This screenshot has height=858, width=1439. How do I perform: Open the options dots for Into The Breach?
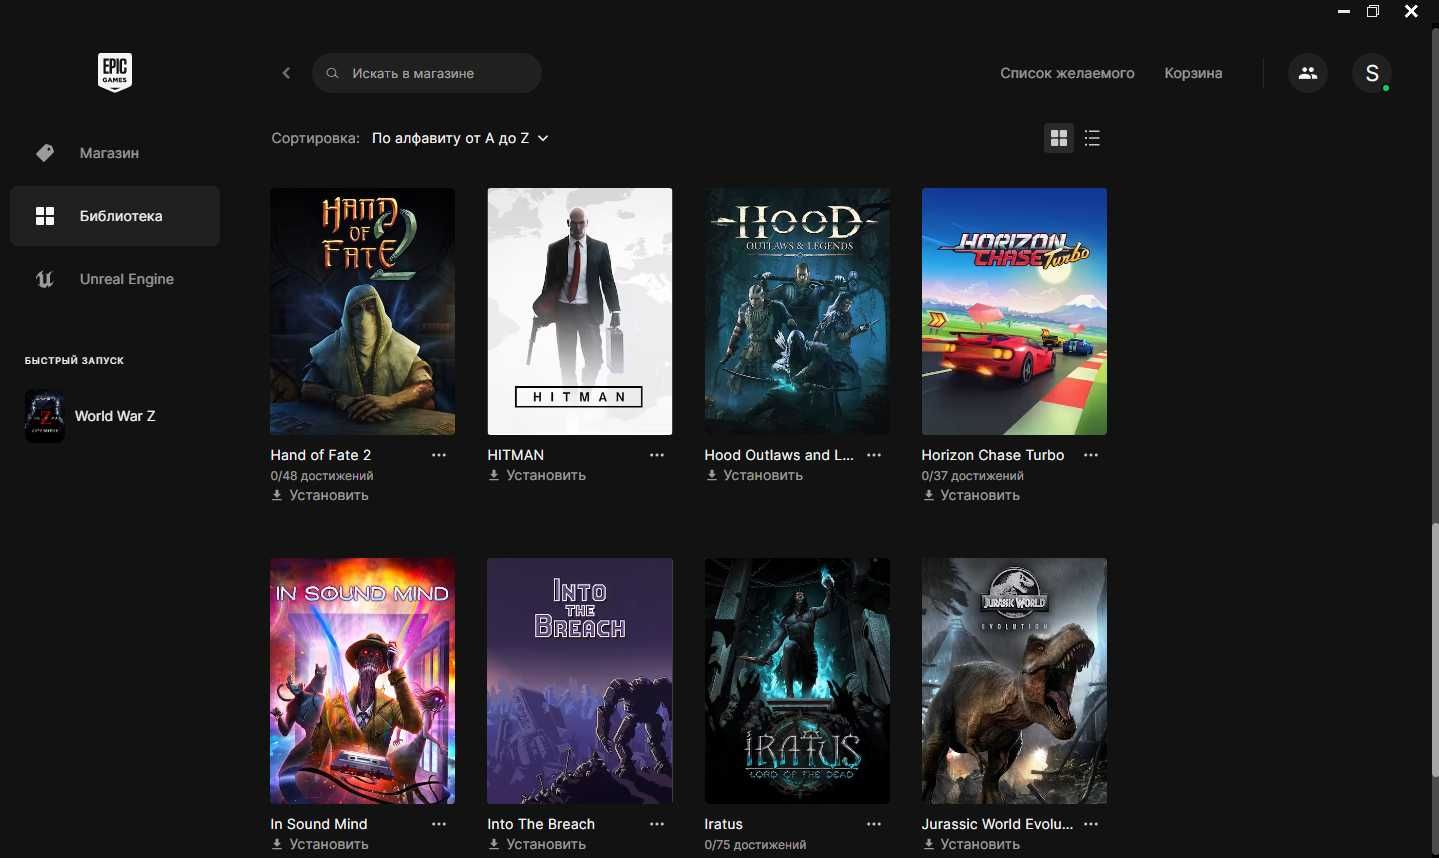657,824
